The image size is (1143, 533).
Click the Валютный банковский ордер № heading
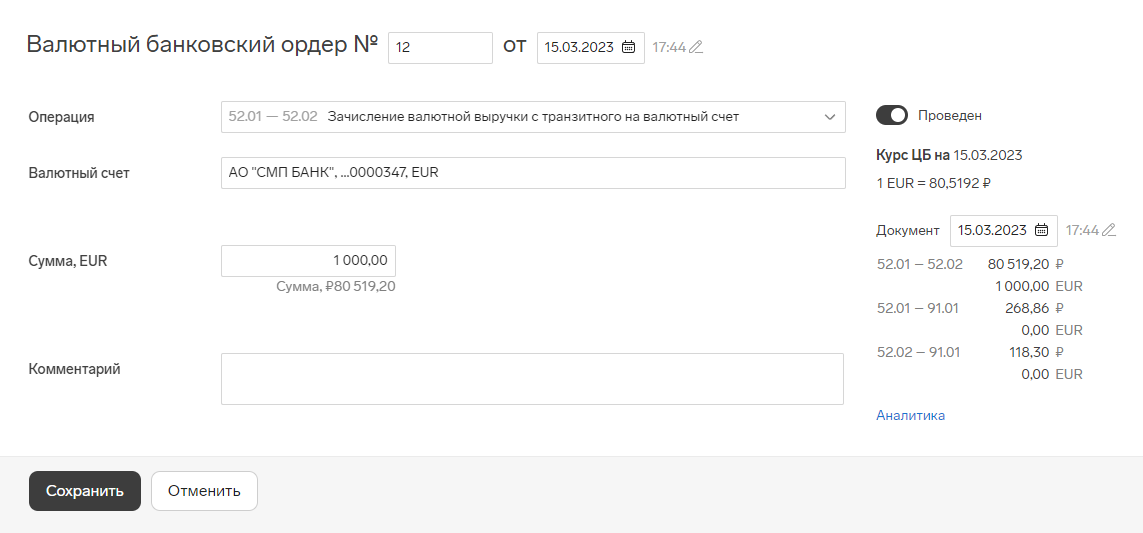coord(202,45)
